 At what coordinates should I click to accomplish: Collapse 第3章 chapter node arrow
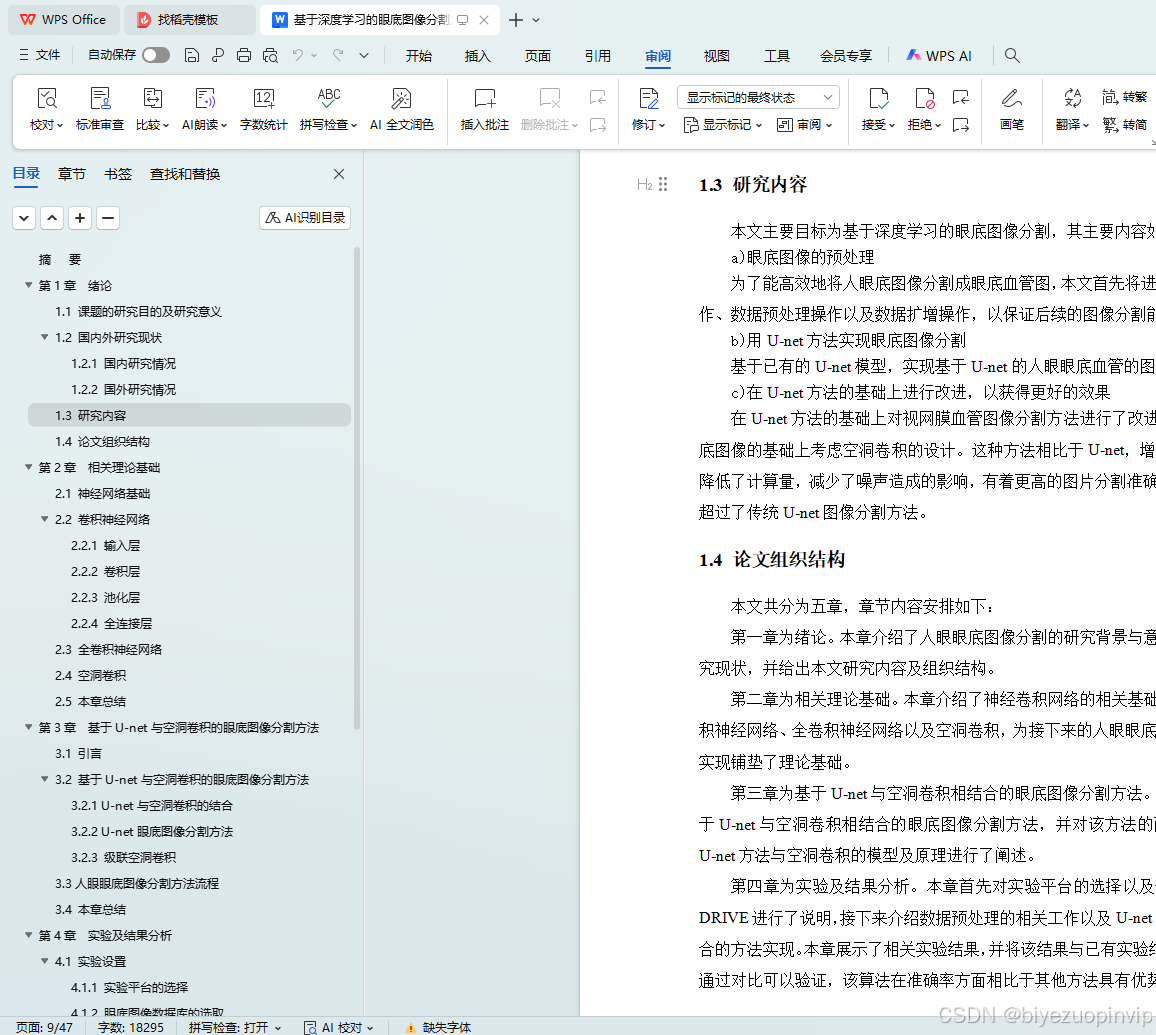pyautogui.click(x=29, y=727)
